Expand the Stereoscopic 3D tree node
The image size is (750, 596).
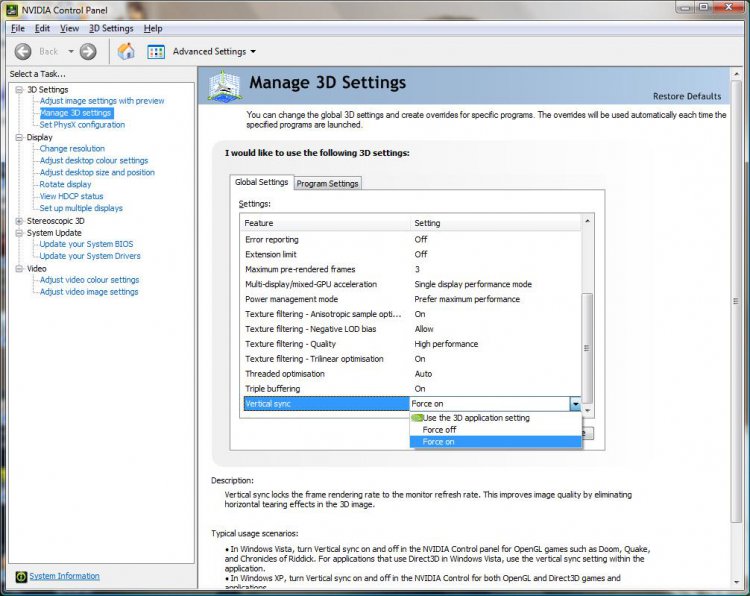[19, 221]
